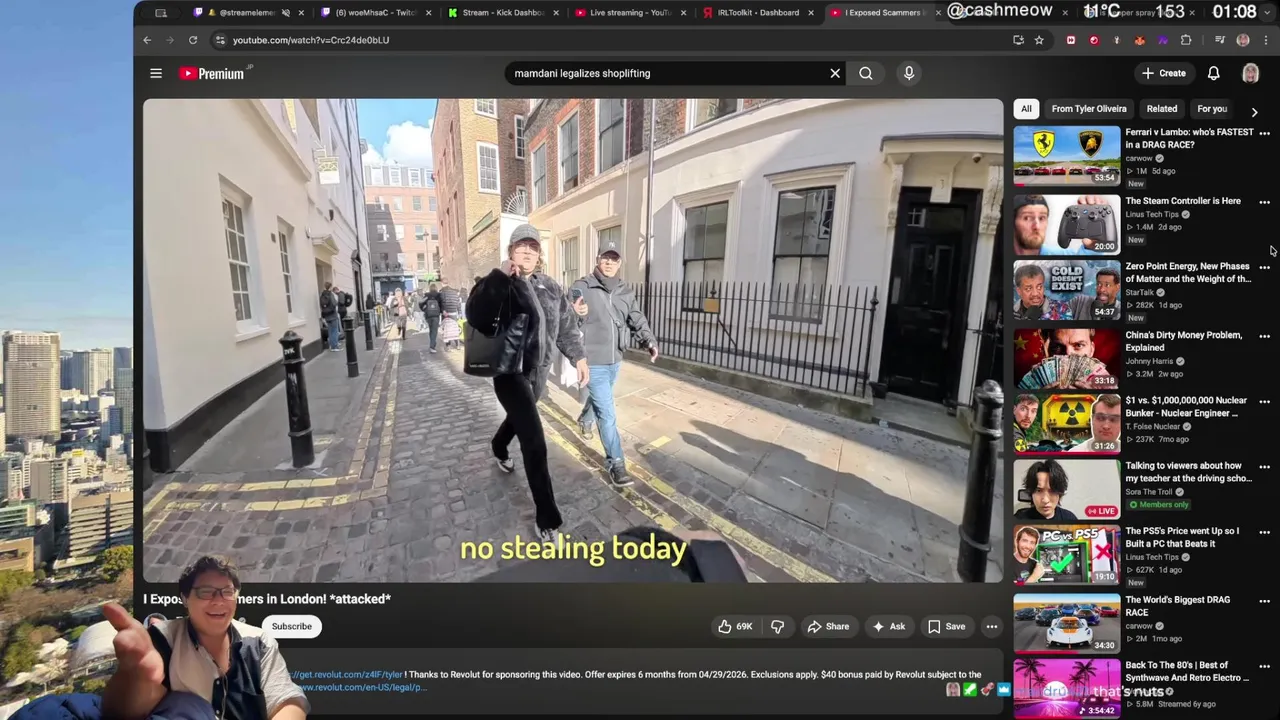Go to YouTube Premium home logo
Image resolution: width=1280 pixels, height=720 pixels.
coord(213,73)
